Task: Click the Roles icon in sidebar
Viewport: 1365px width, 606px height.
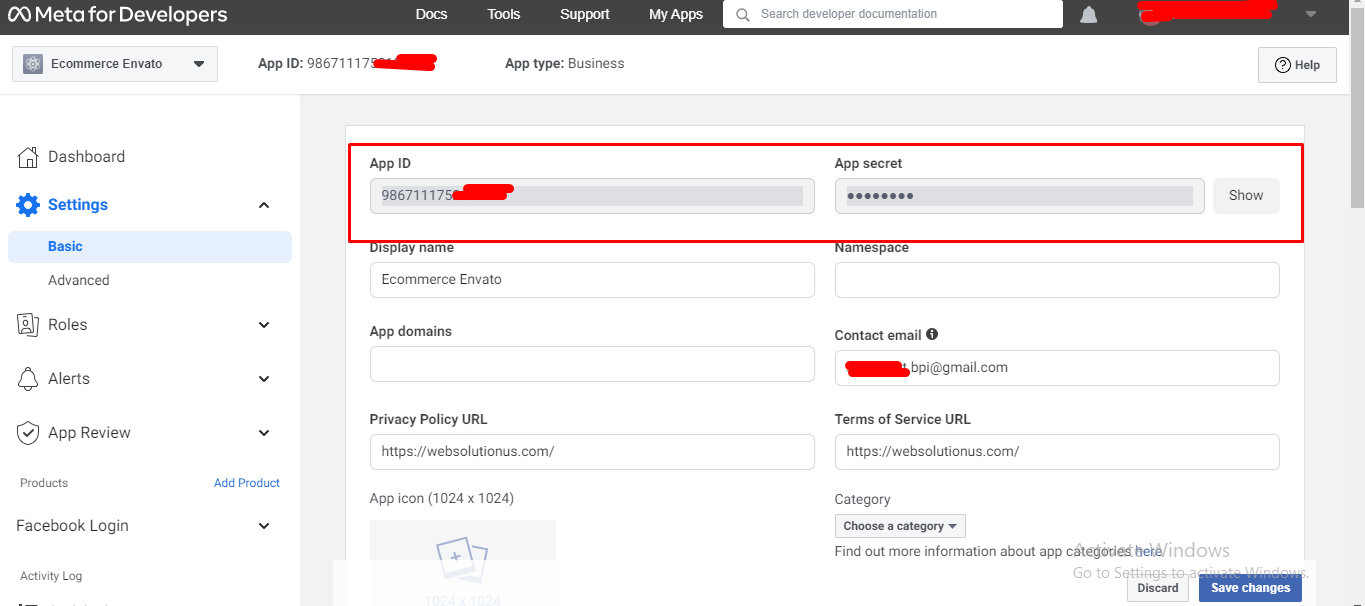Action: [x=29, y=325]
